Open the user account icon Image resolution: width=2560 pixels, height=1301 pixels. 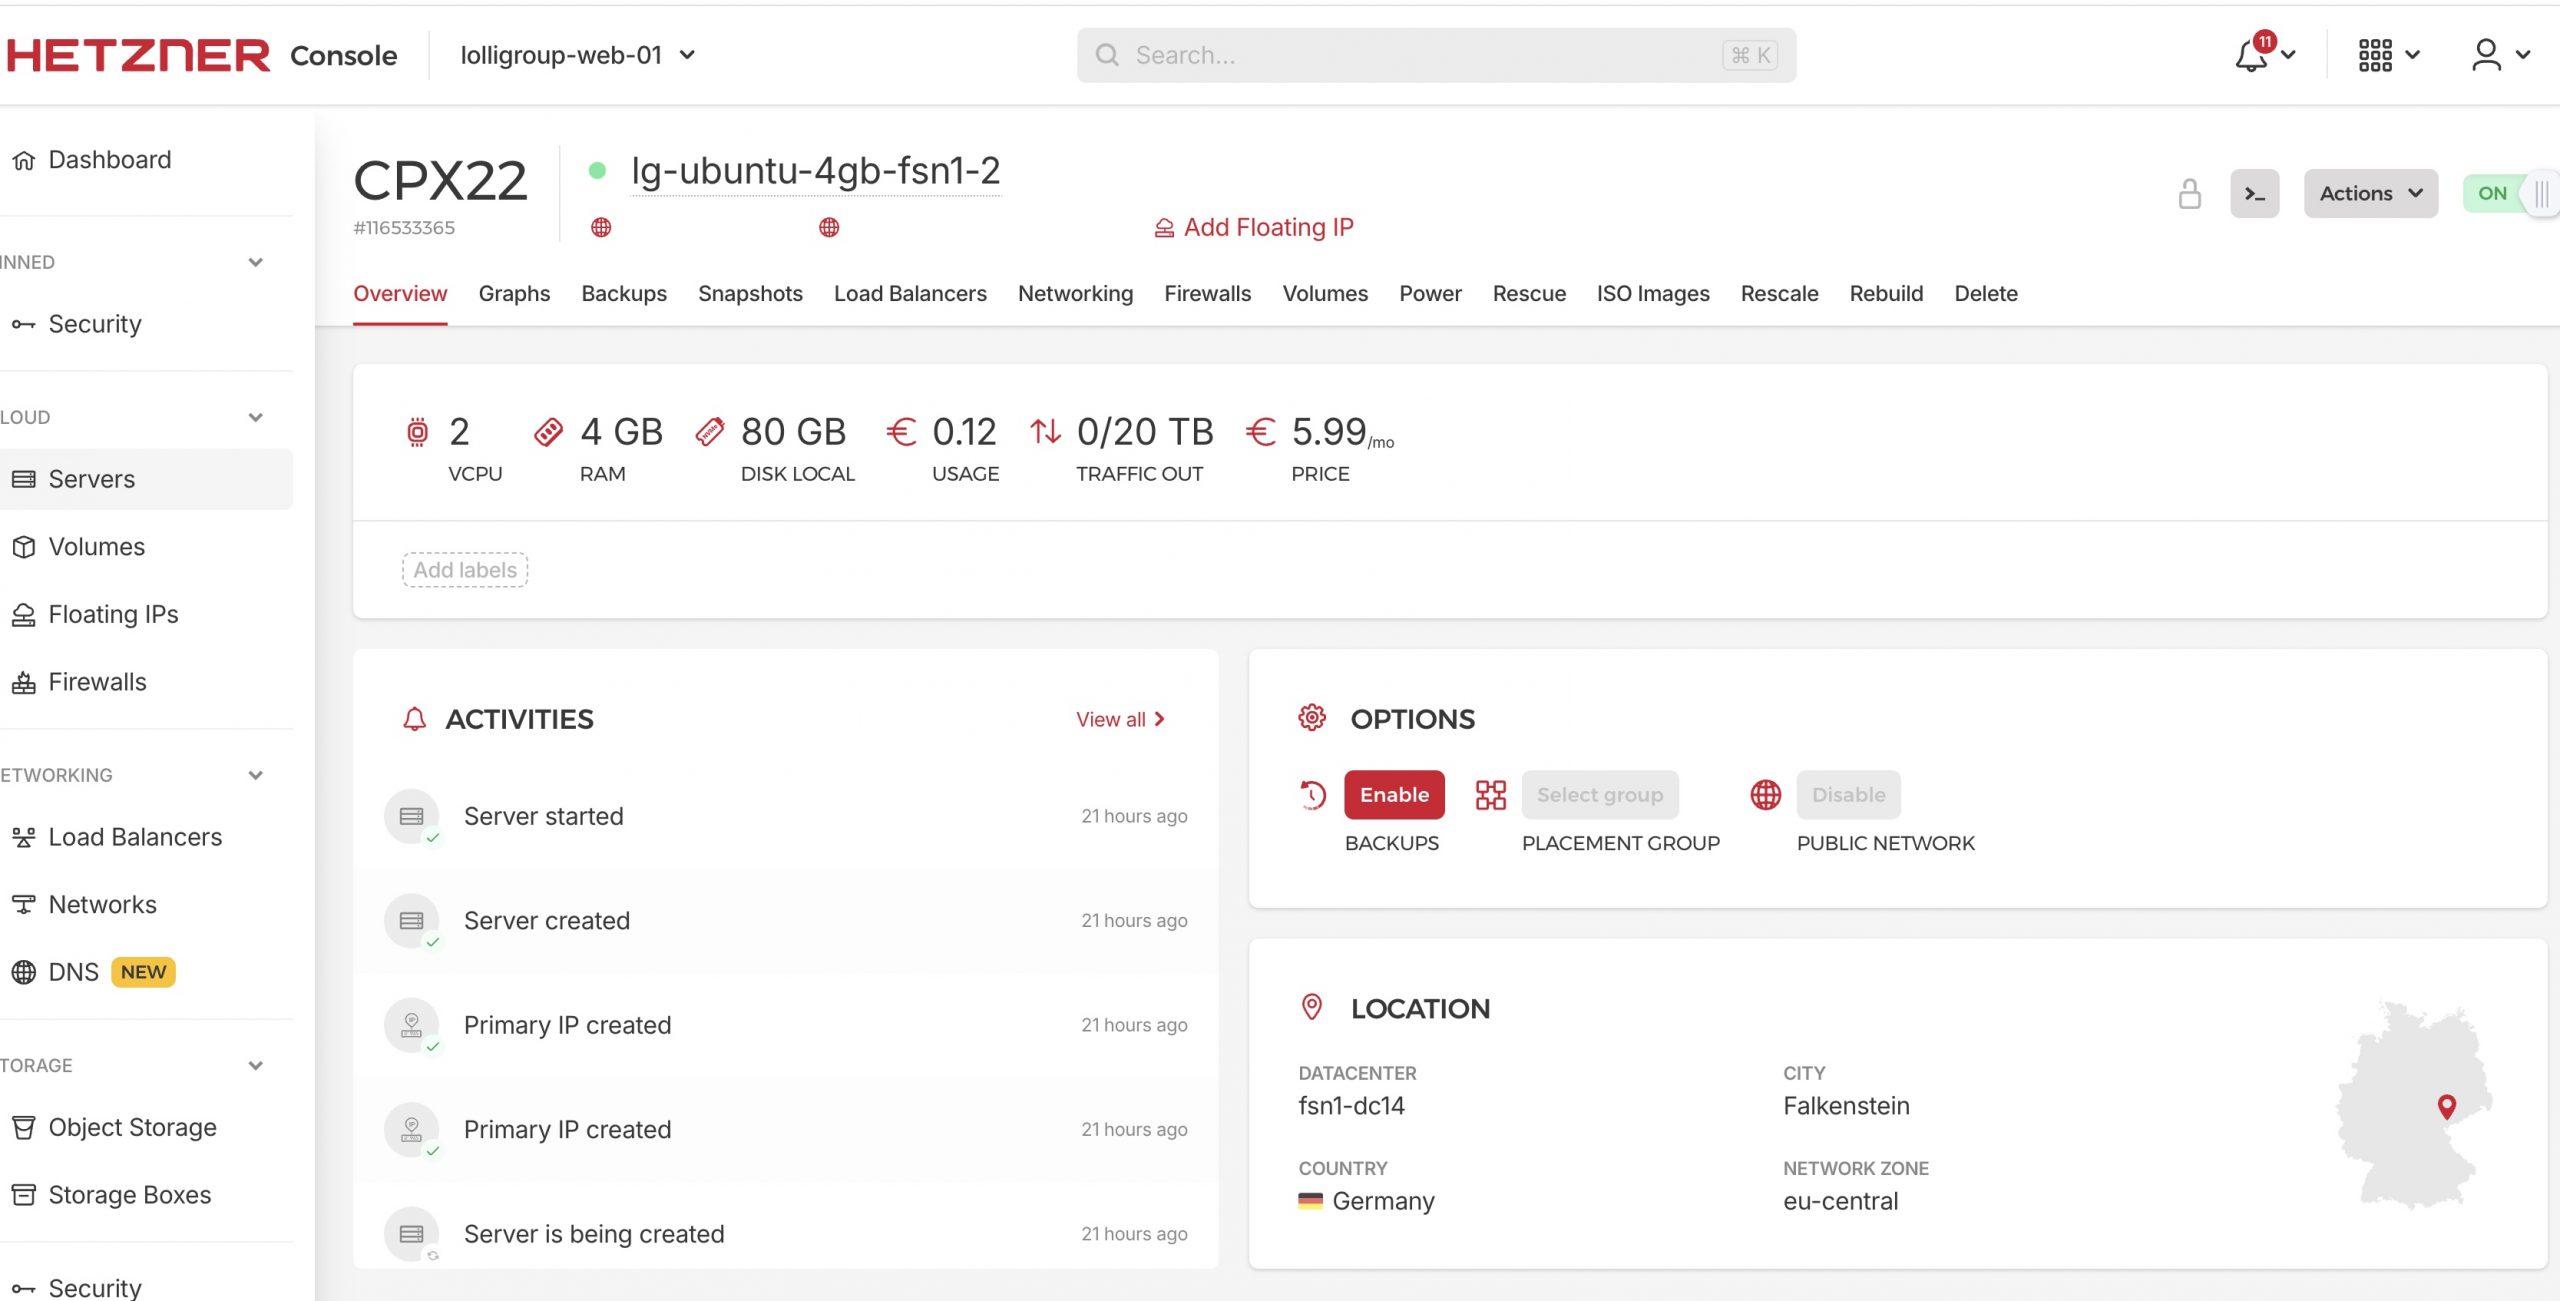[2486, 55]
